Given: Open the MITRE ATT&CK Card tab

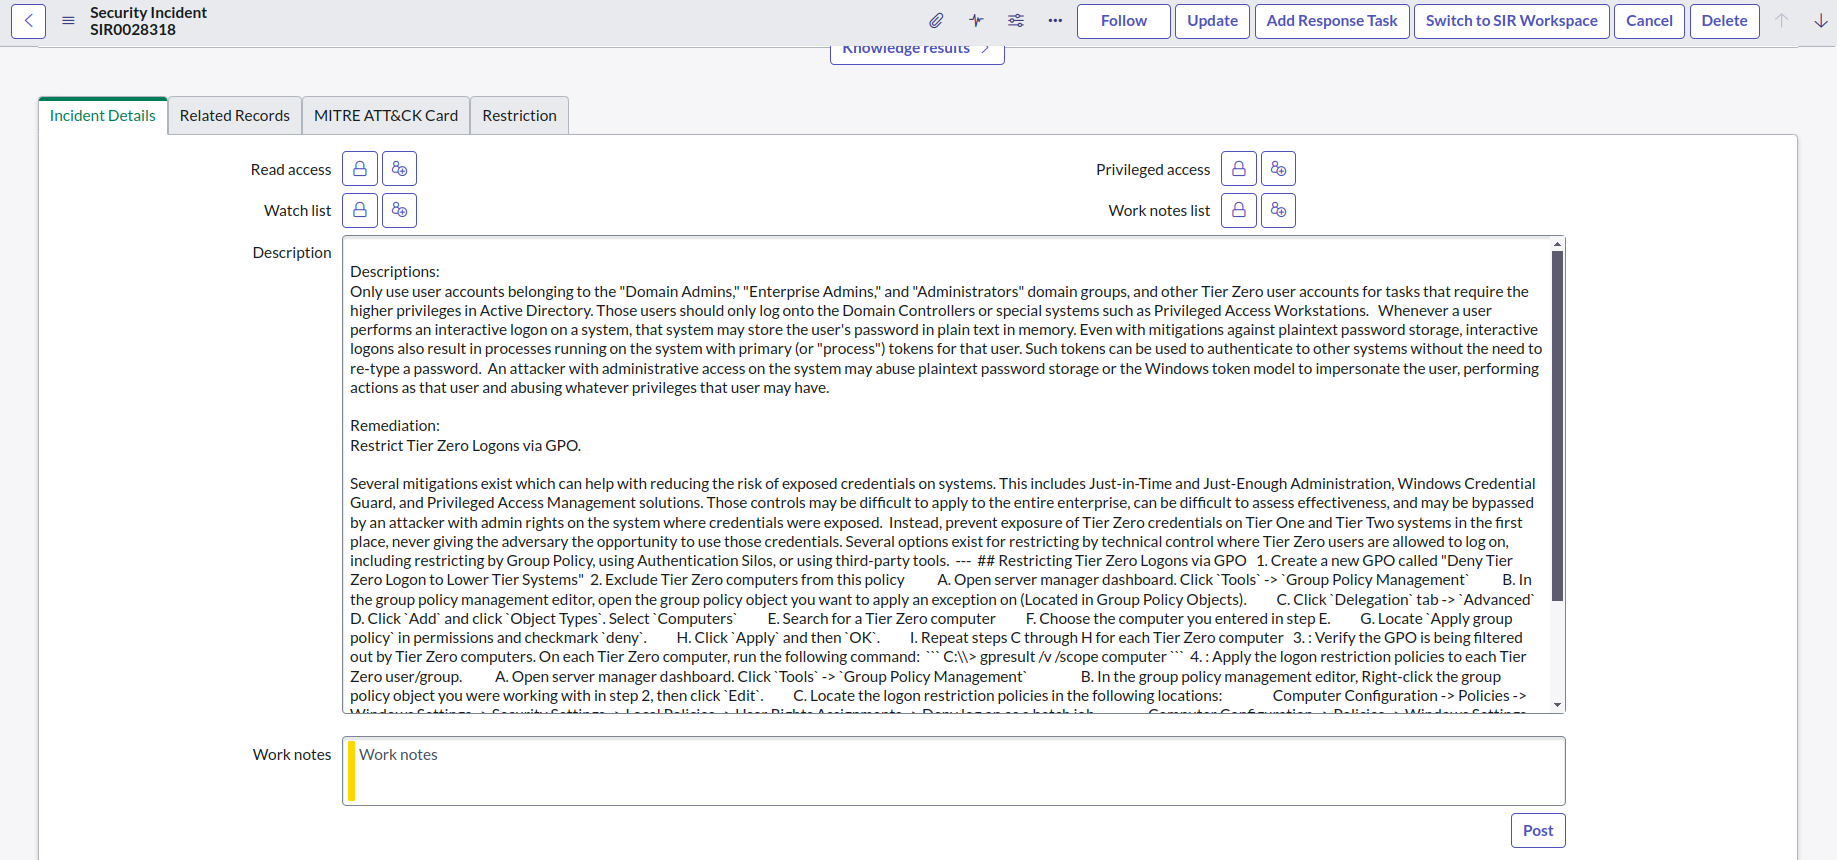Looking at the screenshot, I should [386, 115].
